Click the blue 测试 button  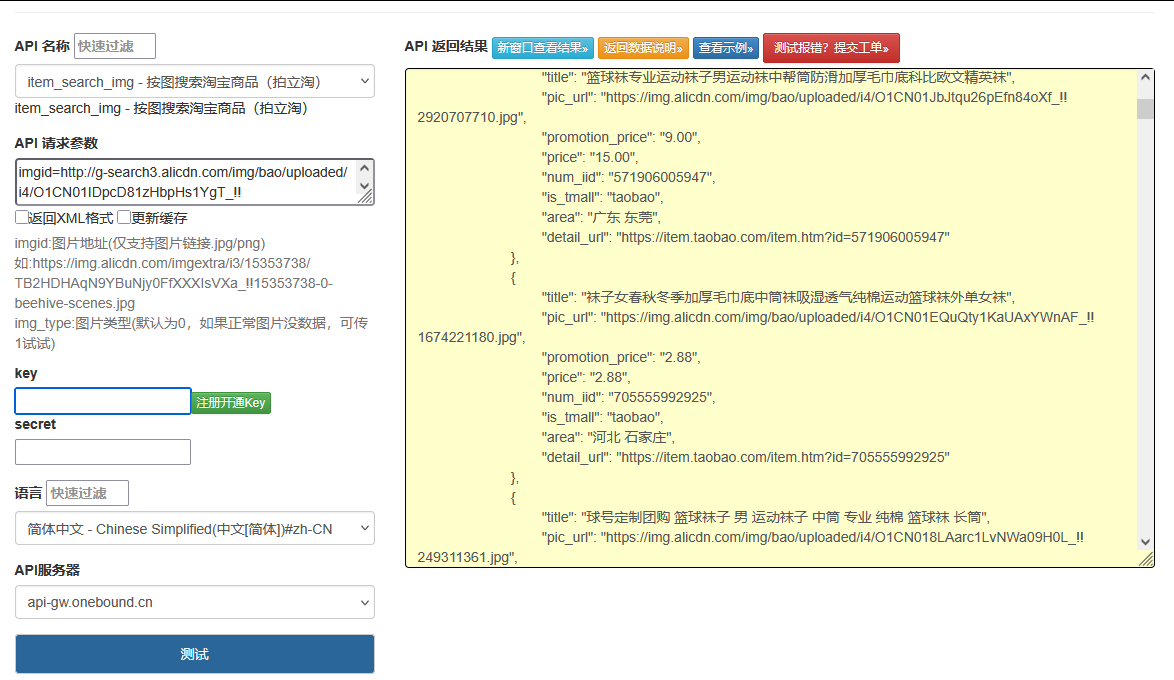click(194, 653)
